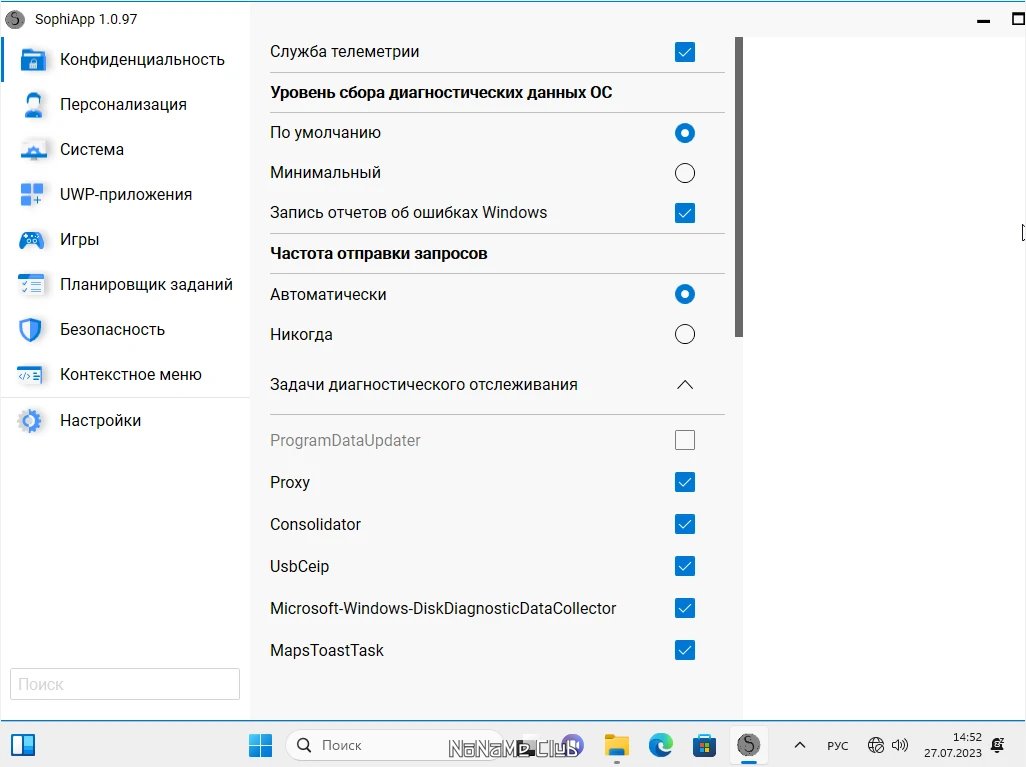
Task: Click the РУС language indicator
Action: coord(838,746)
